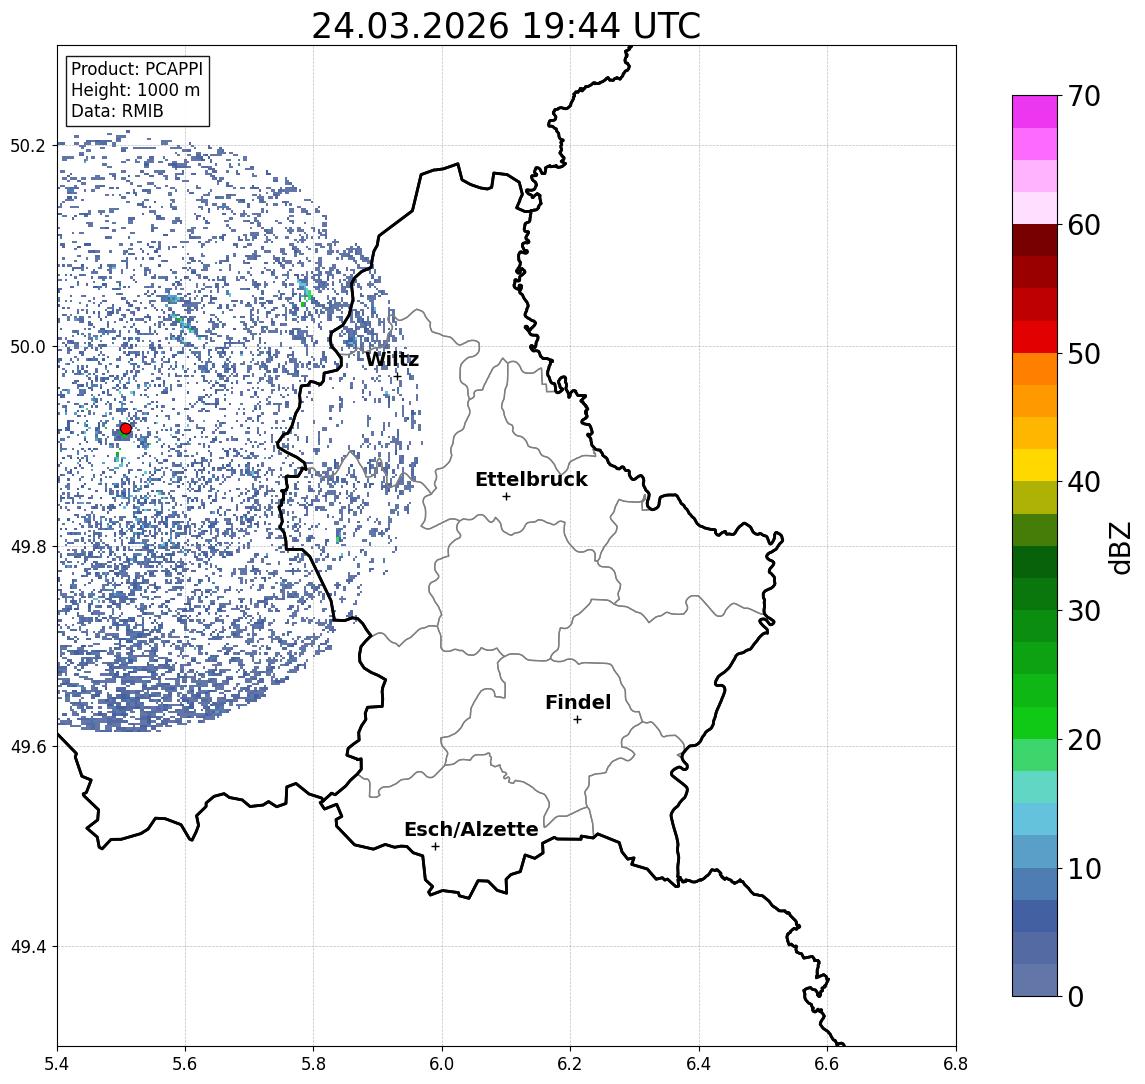Click the dark maroon colorbar swatch below 60
The image size is (1145, 1084).
click(x=1035, y=240)
